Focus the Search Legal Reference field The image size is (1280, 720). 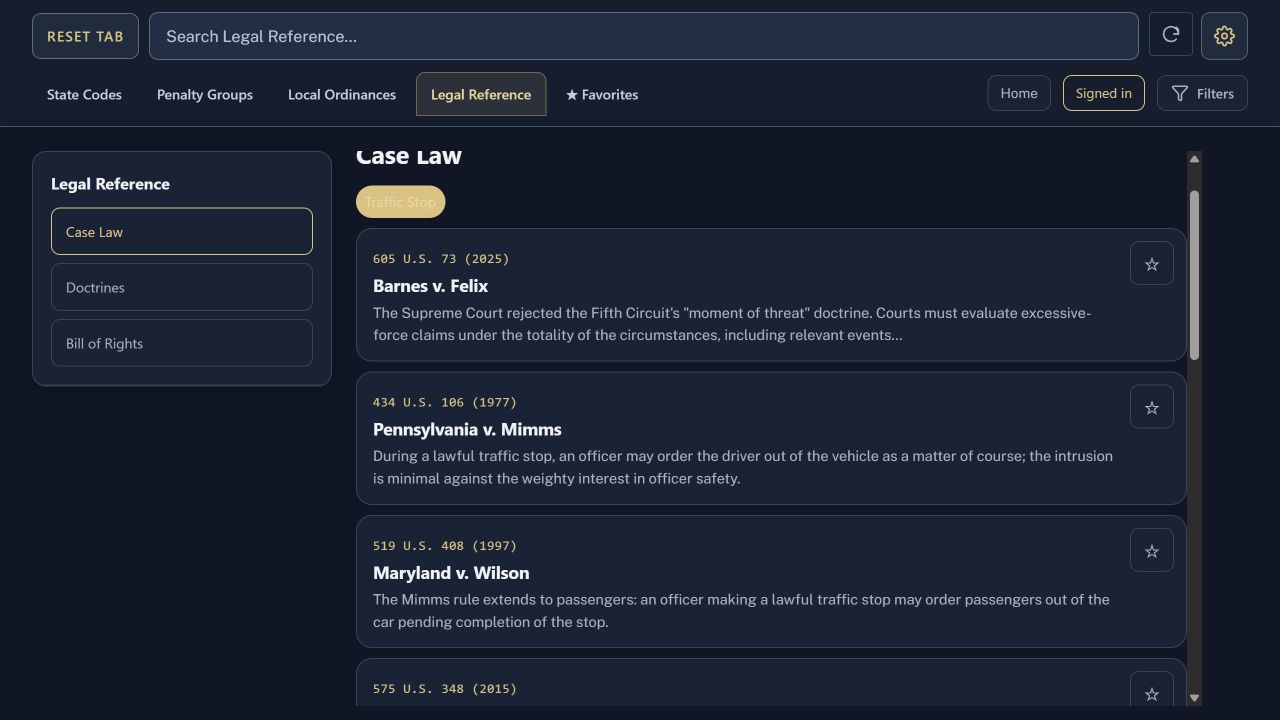point(644,36)
